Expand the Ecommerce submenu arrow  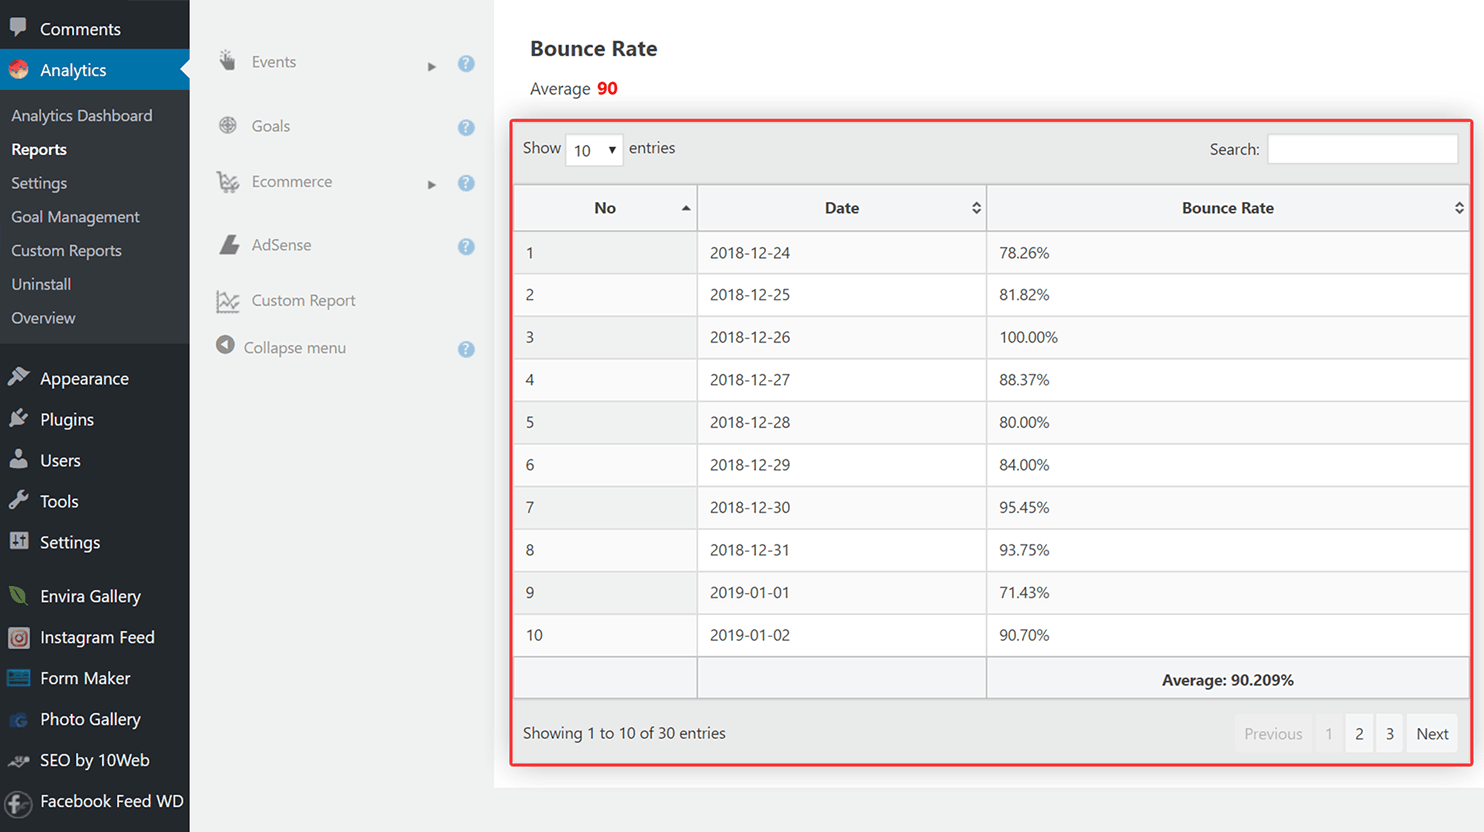point(432,183)
